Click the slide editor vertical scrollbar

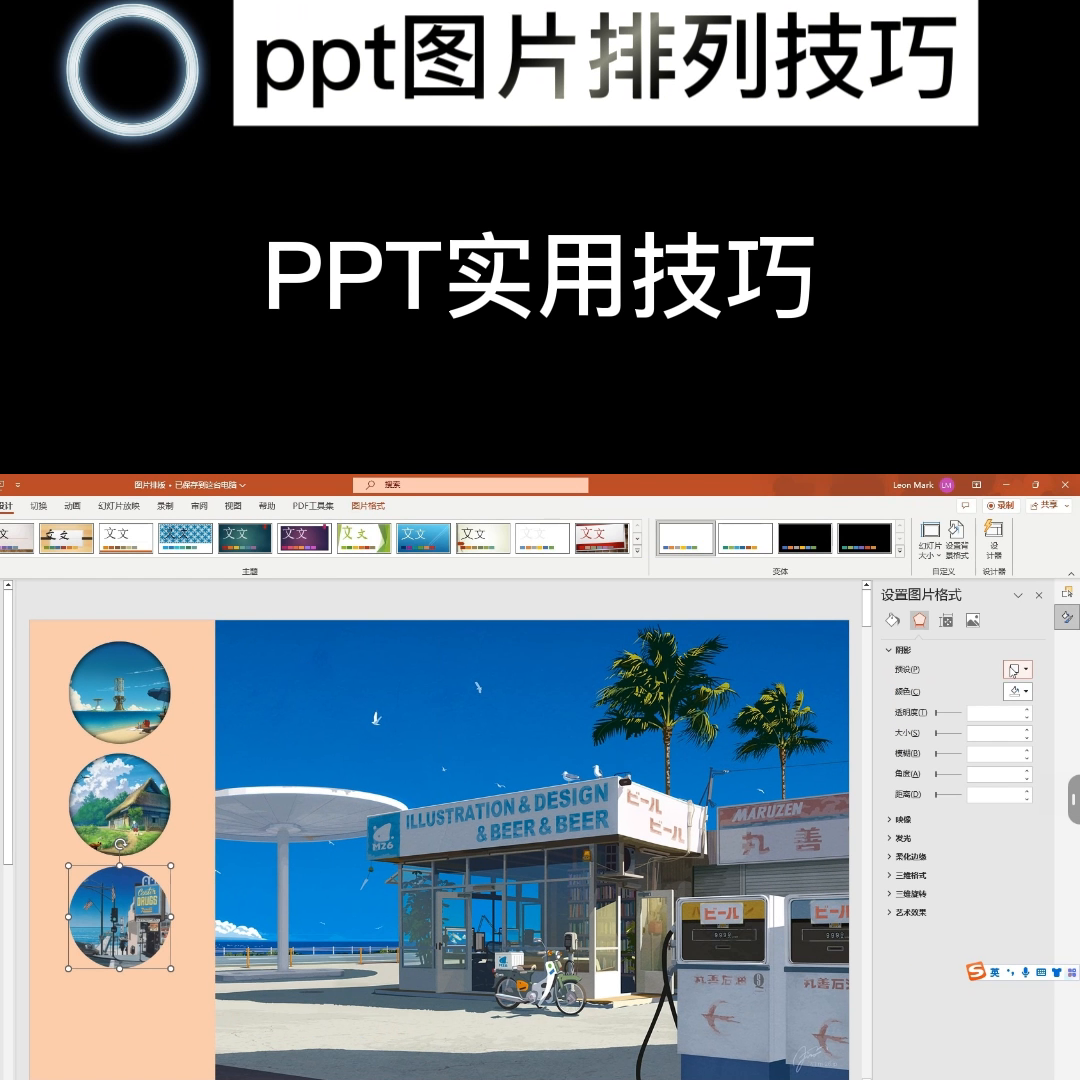coord(866,830)
